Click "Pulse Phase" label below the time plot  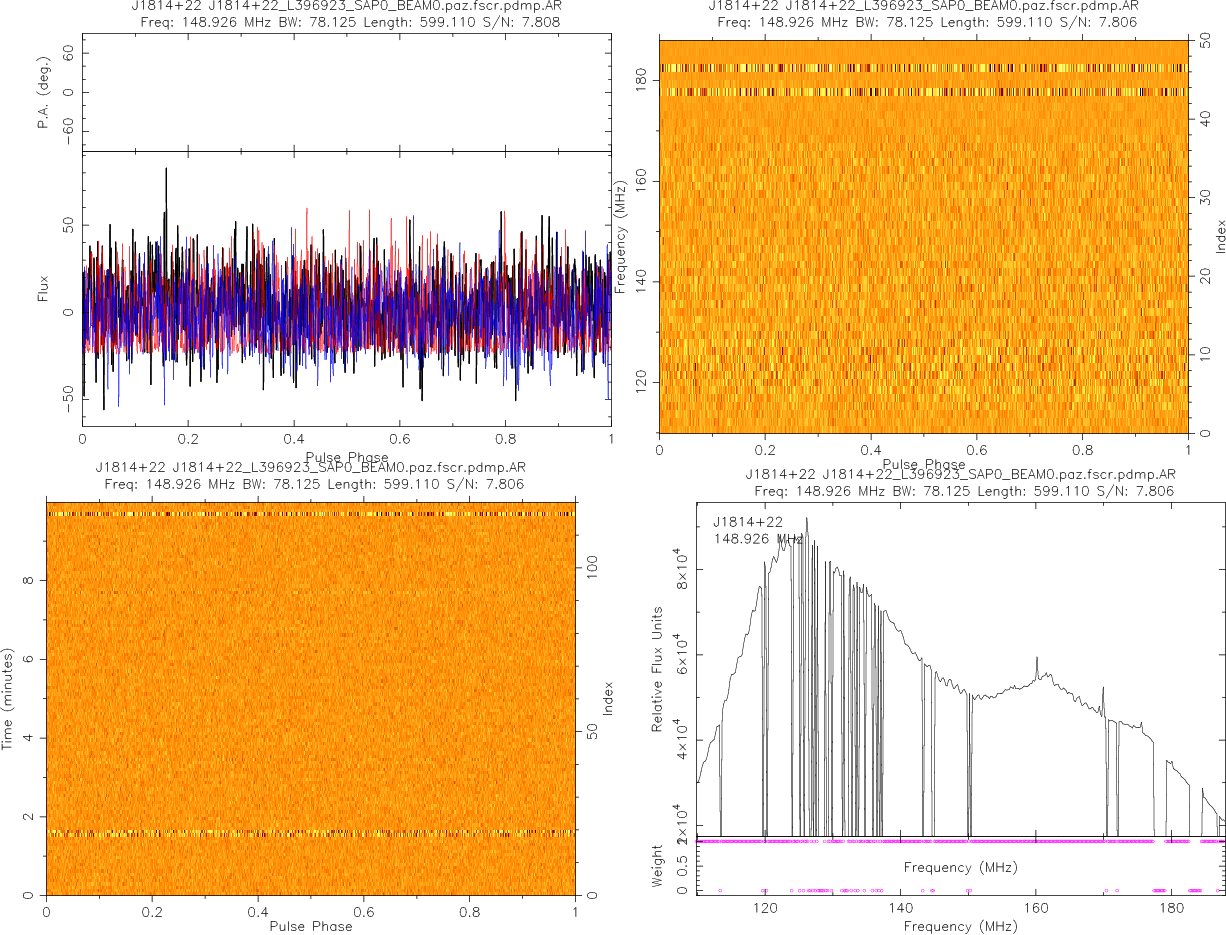point(310,926)
